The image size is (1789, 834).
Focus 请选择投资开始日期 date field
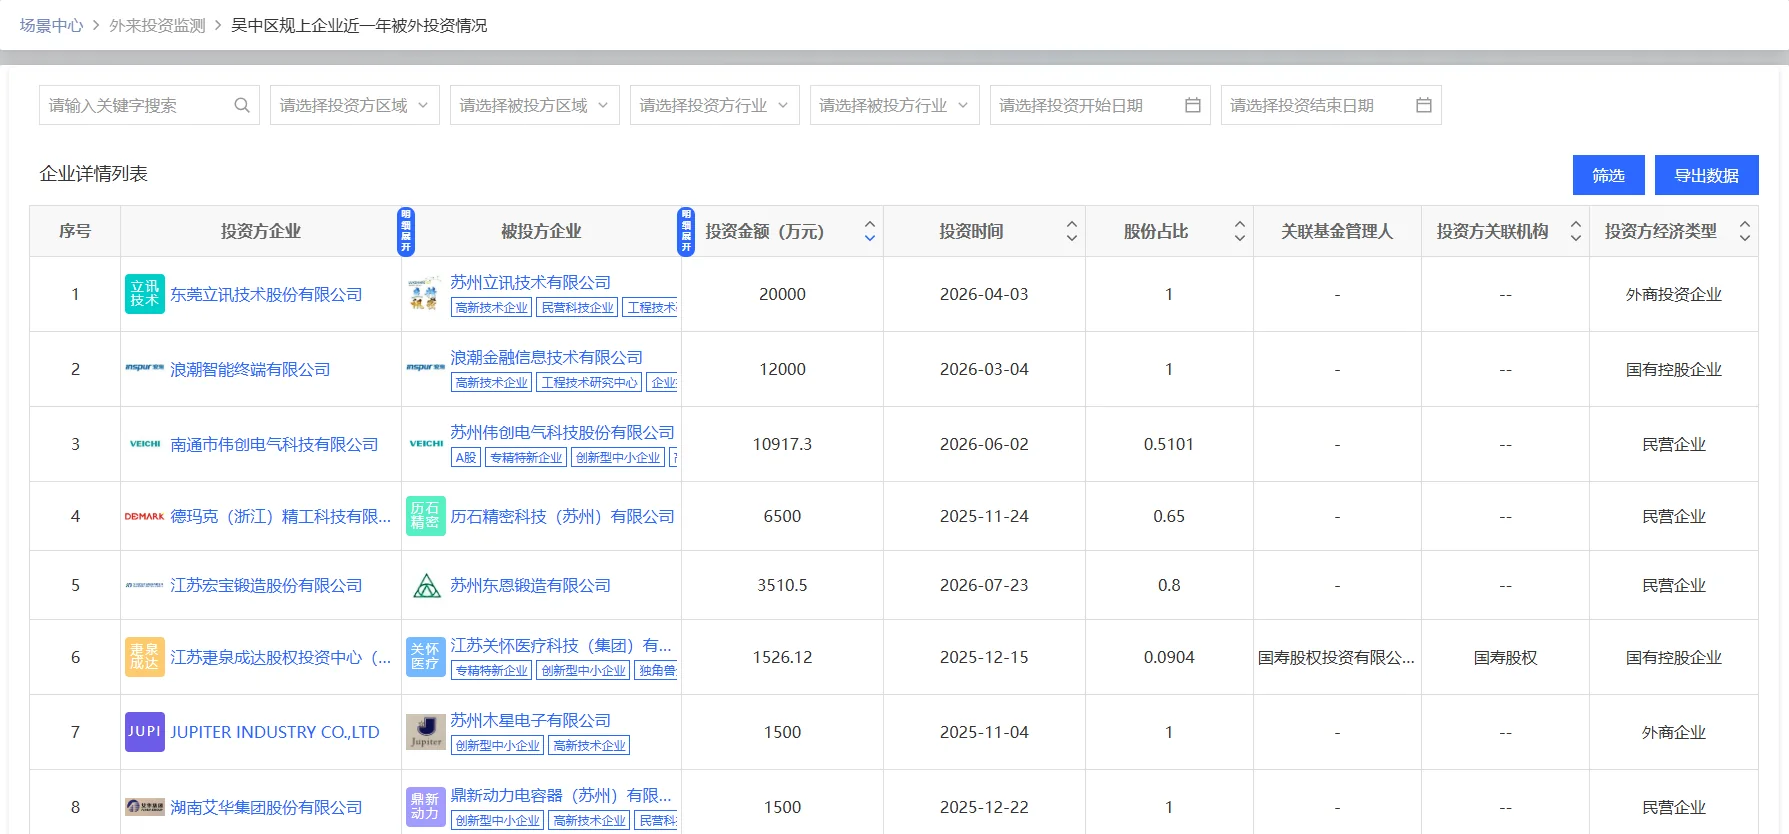pyautogui.click(x=1100, y=105)
